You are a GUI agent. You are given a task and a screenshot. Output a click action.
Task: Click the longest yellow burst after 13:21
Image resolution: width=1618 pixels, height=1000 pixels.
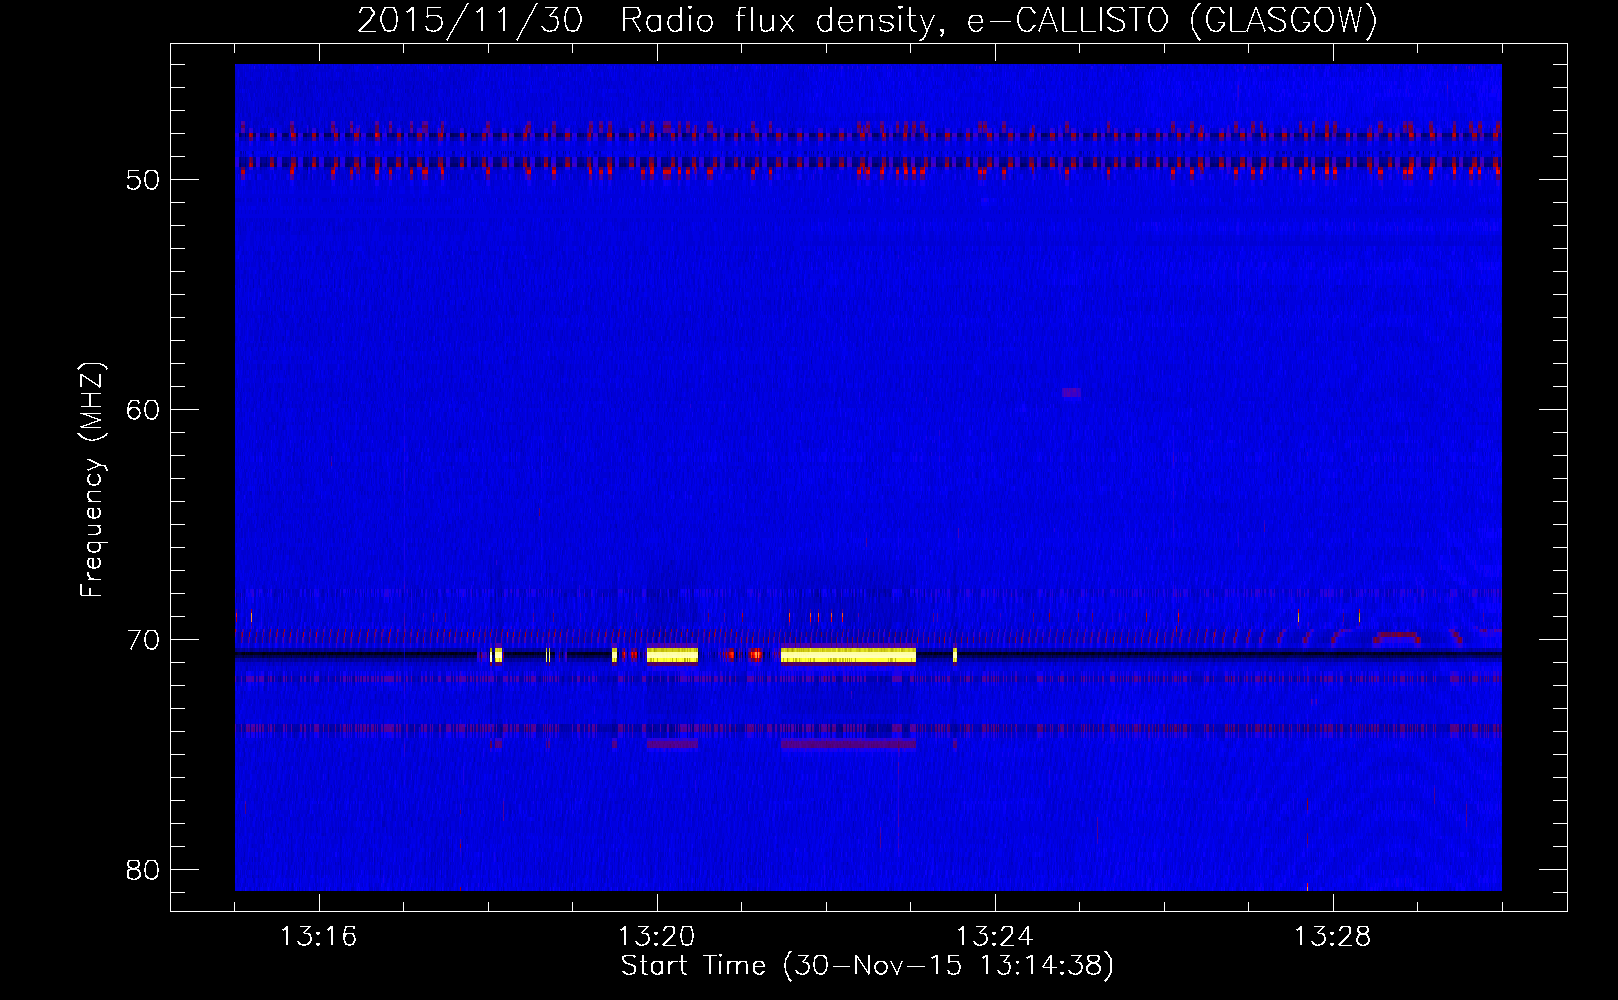click(x=848, y=655)
